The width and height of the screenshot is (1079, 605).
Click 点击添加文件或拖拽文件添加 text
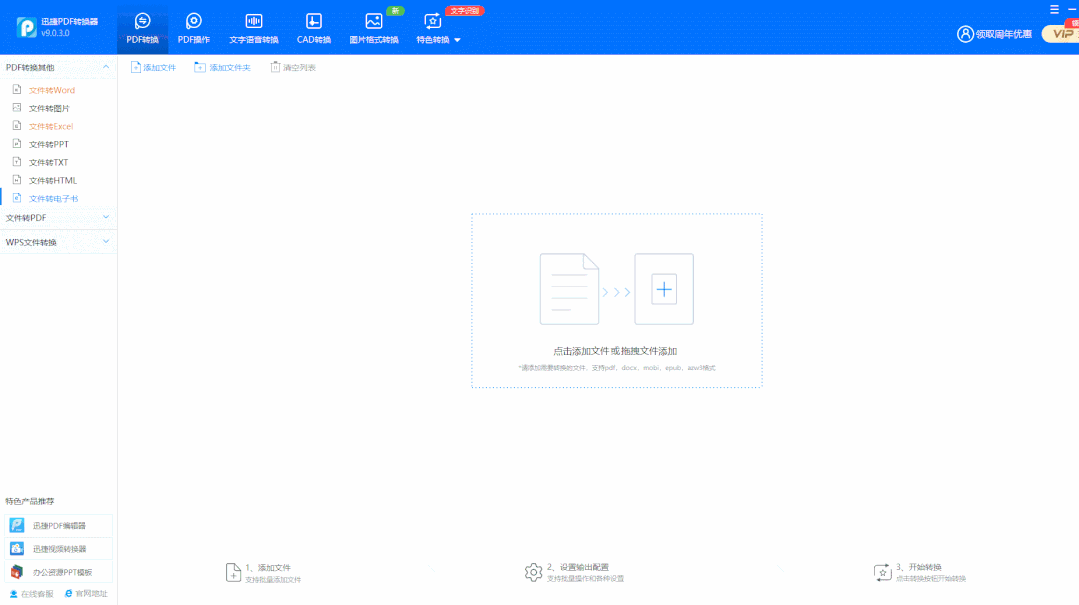click(x=615, y=351)
